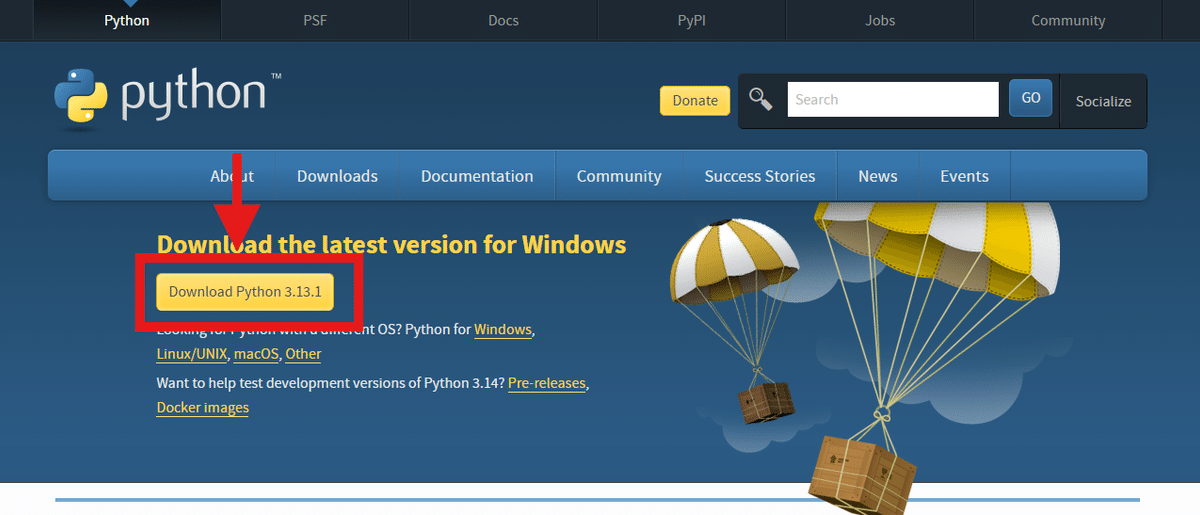Image resolution: width=1200 pixels, height=515 pixels.
Task: Click the magnifying glass search icon
Action: (x=761, y=99)
